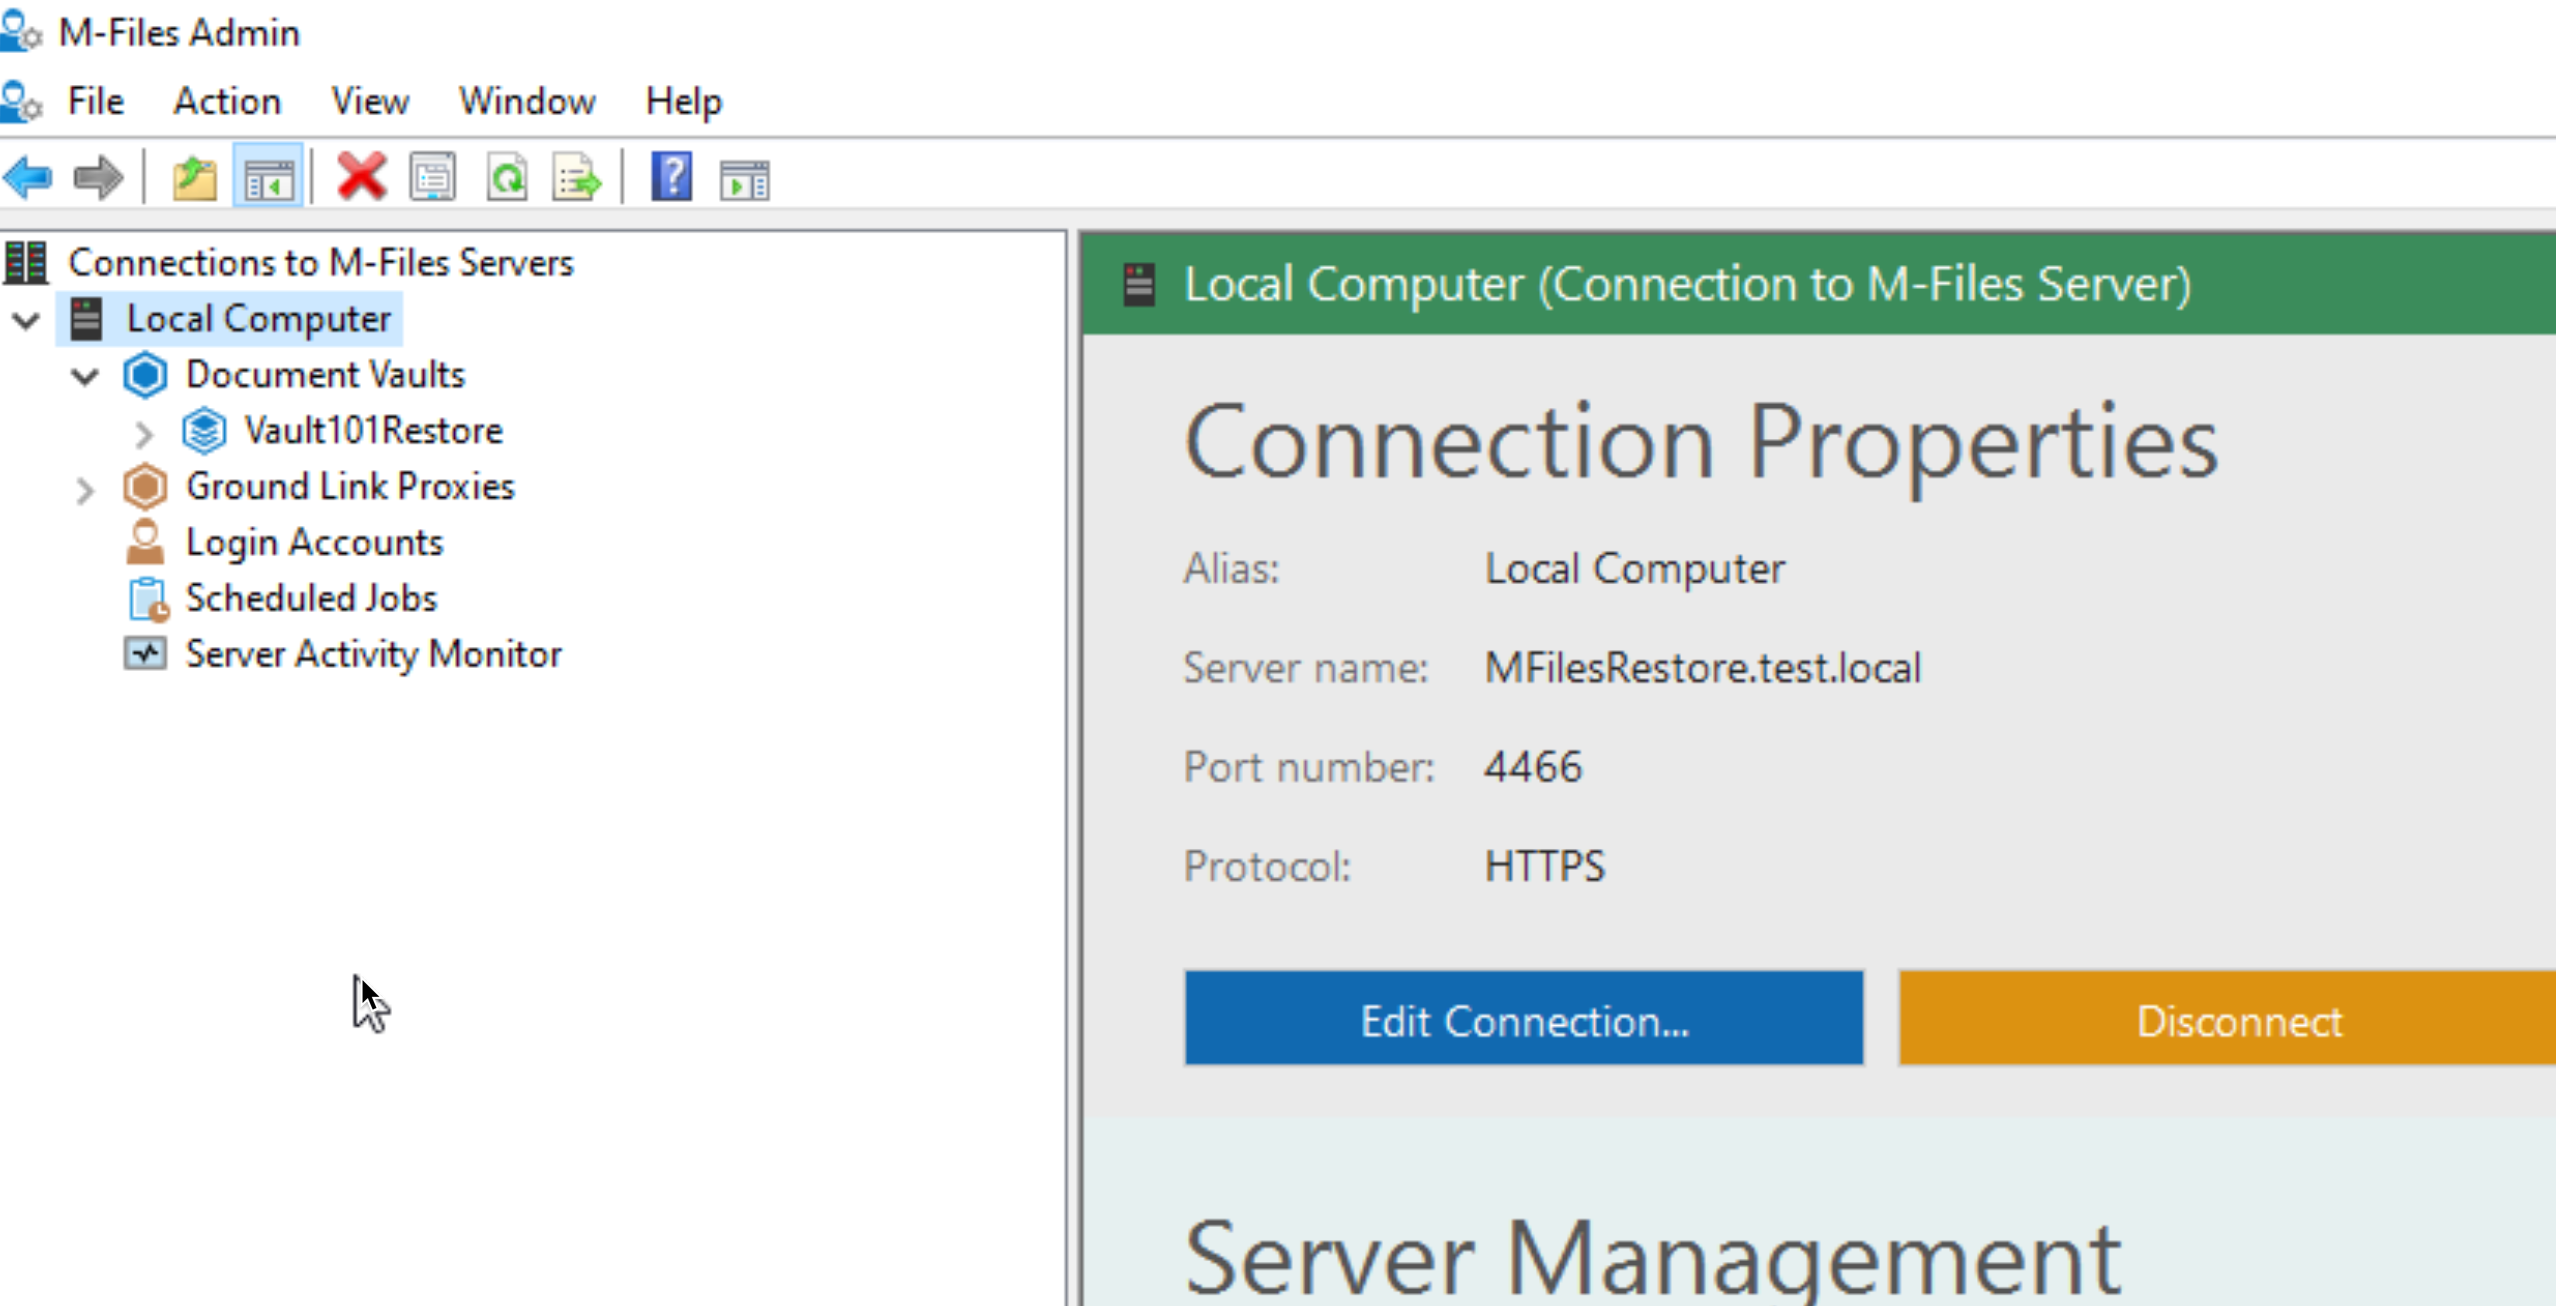This screenshot has height=1306, width=2556.
Task: Open the View menu
Action: pos(370,101)
